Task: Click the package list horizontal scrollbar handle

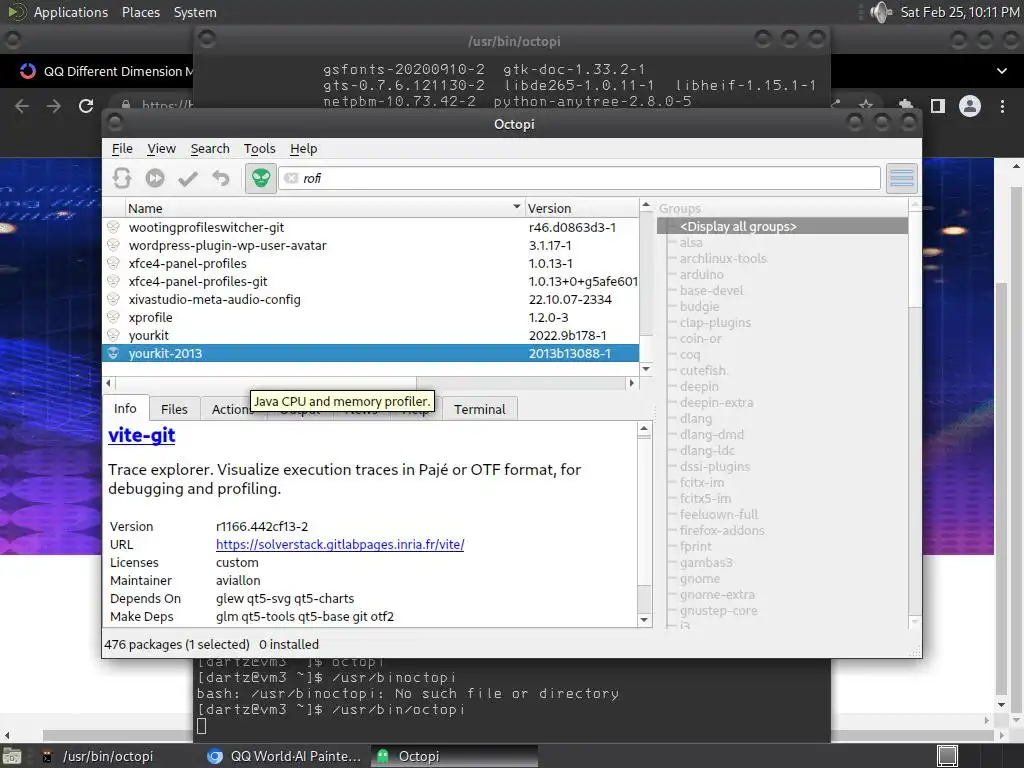Action: (265, 383)
